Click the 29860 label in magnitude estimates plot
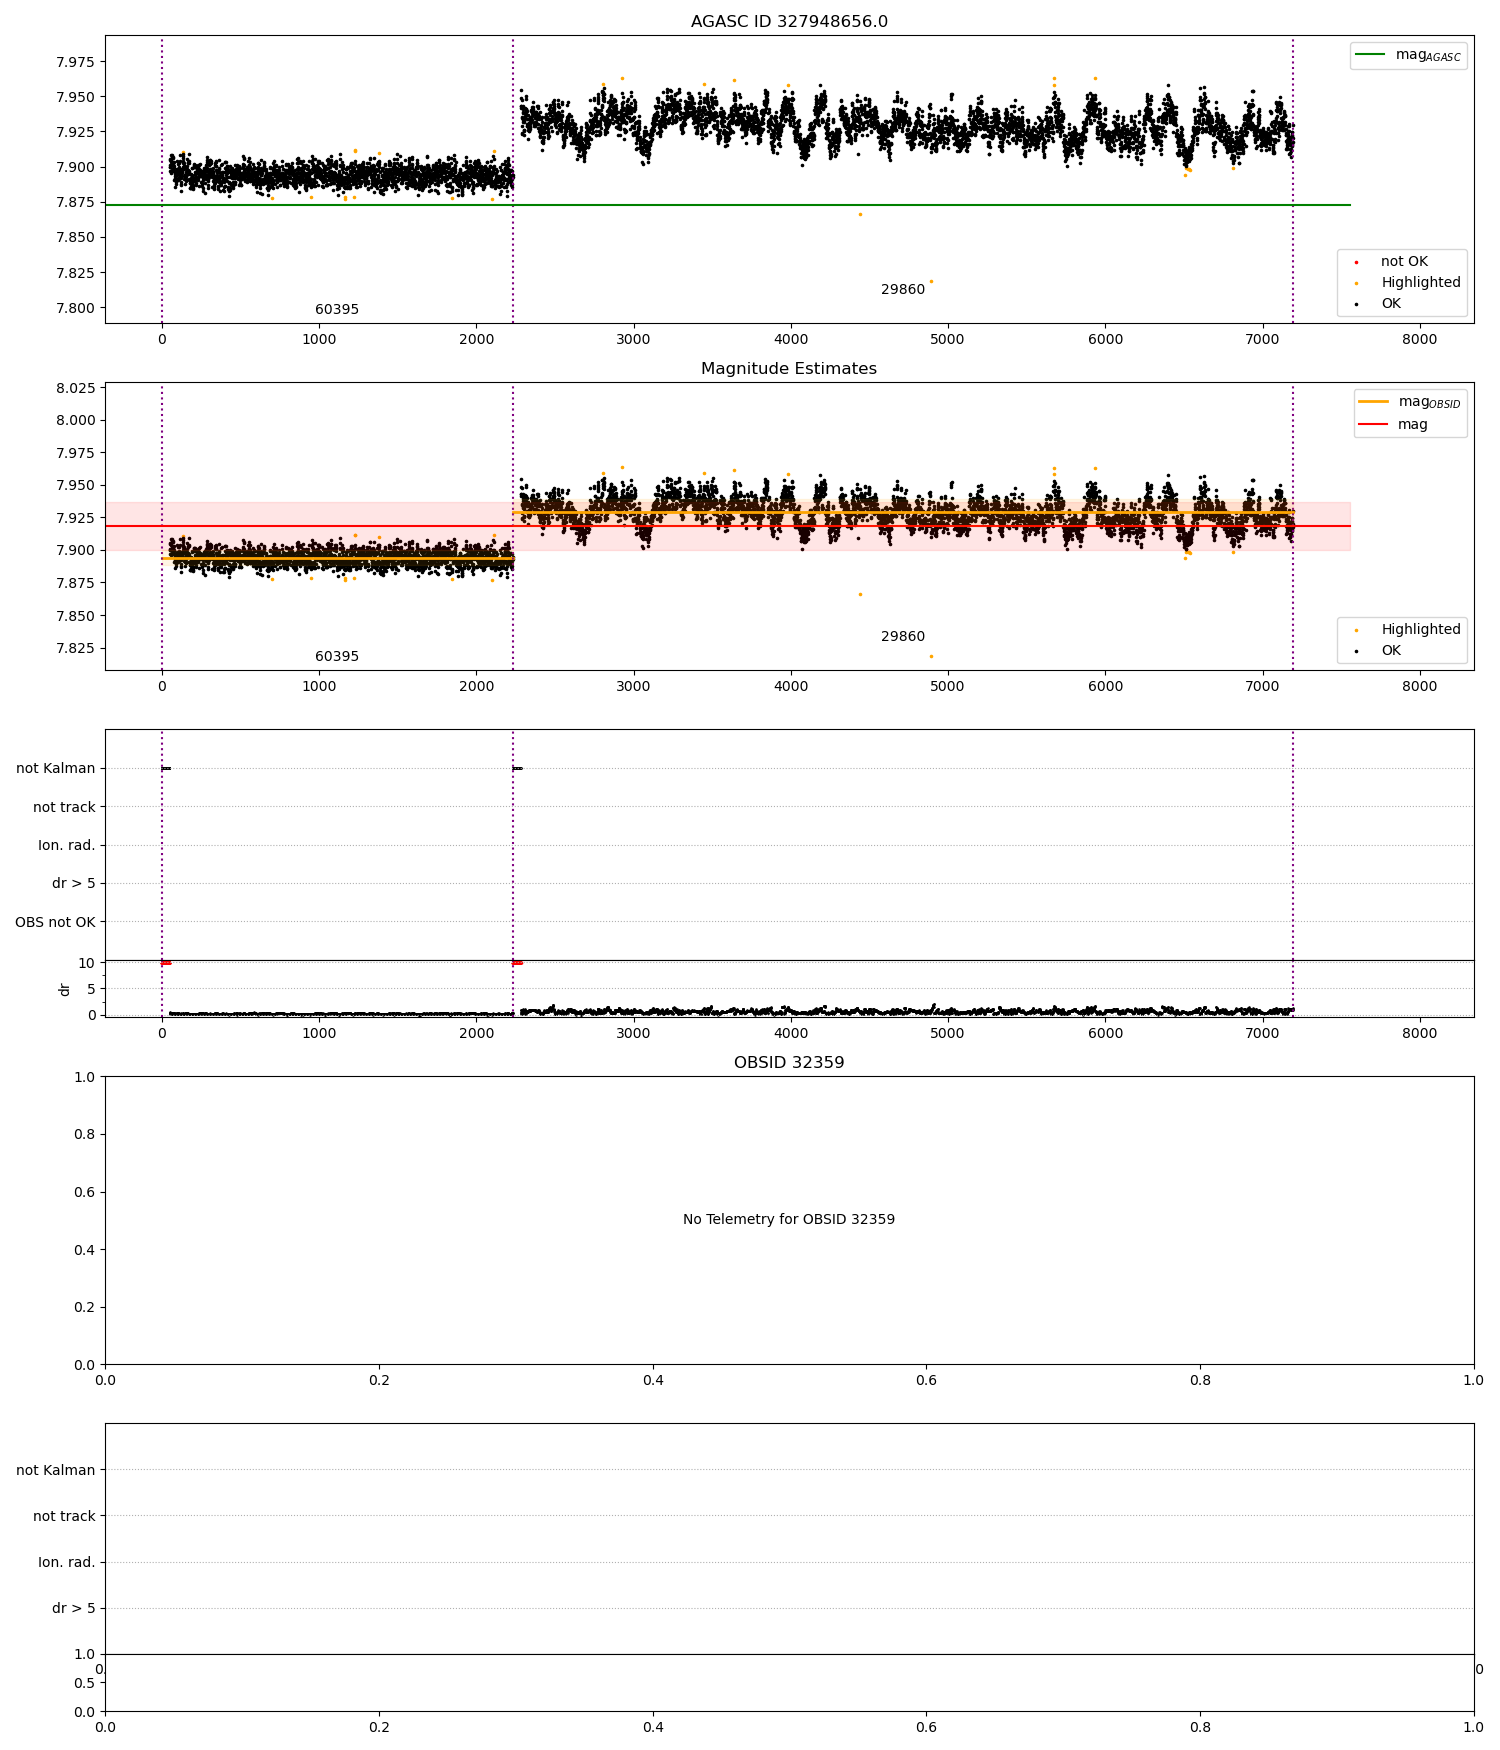1500x1750 pixels. [x=903, y=637]
